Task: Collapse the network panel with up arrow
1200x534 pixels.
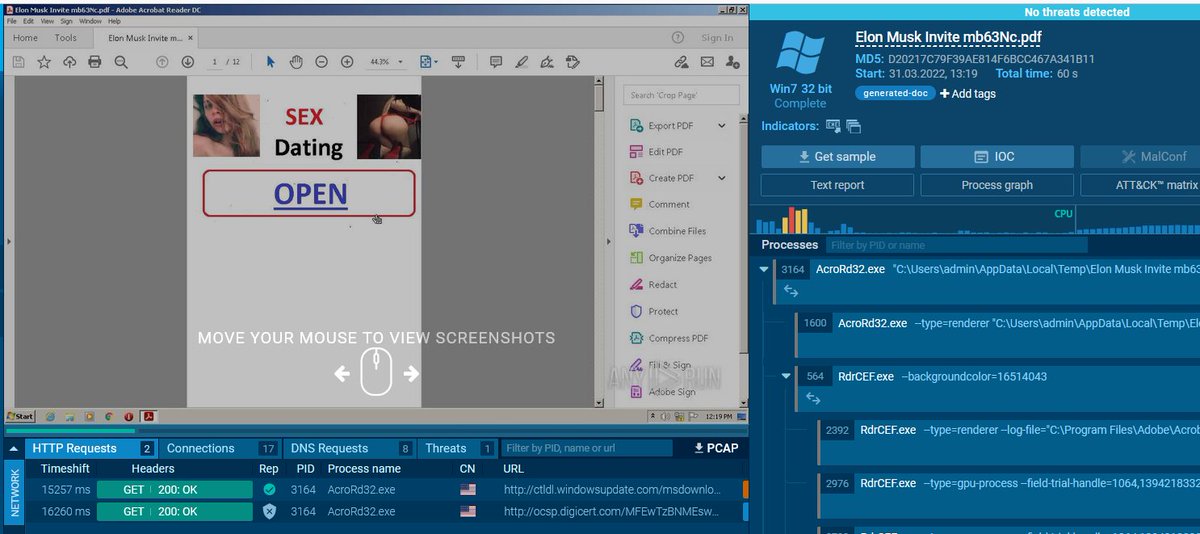Action: click(x=14, y=448)
